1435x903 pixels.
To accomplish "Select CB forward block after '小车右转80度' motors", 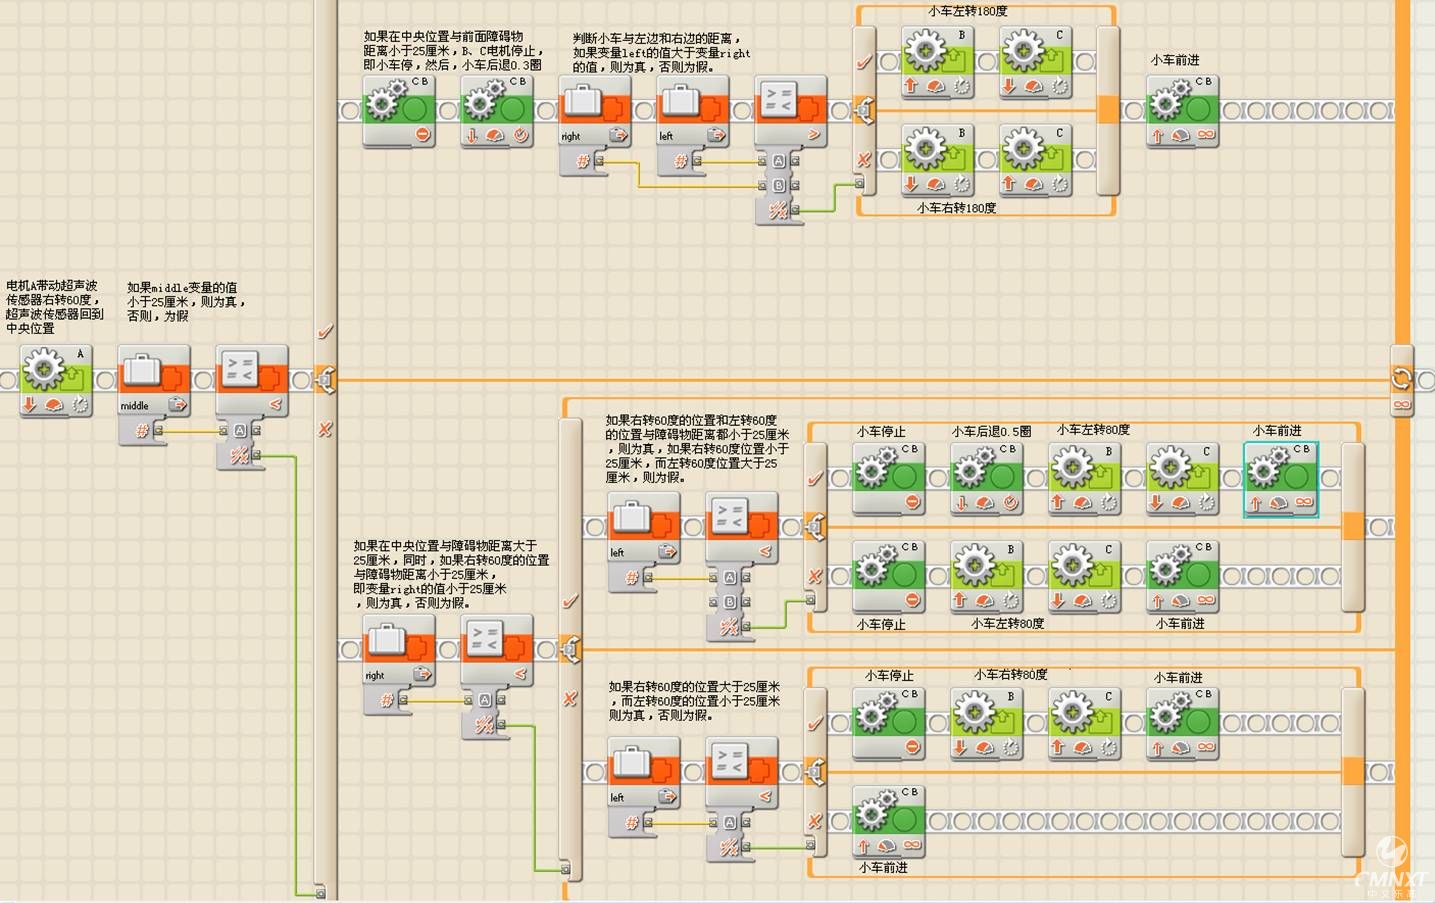I will coord(1183,723).
